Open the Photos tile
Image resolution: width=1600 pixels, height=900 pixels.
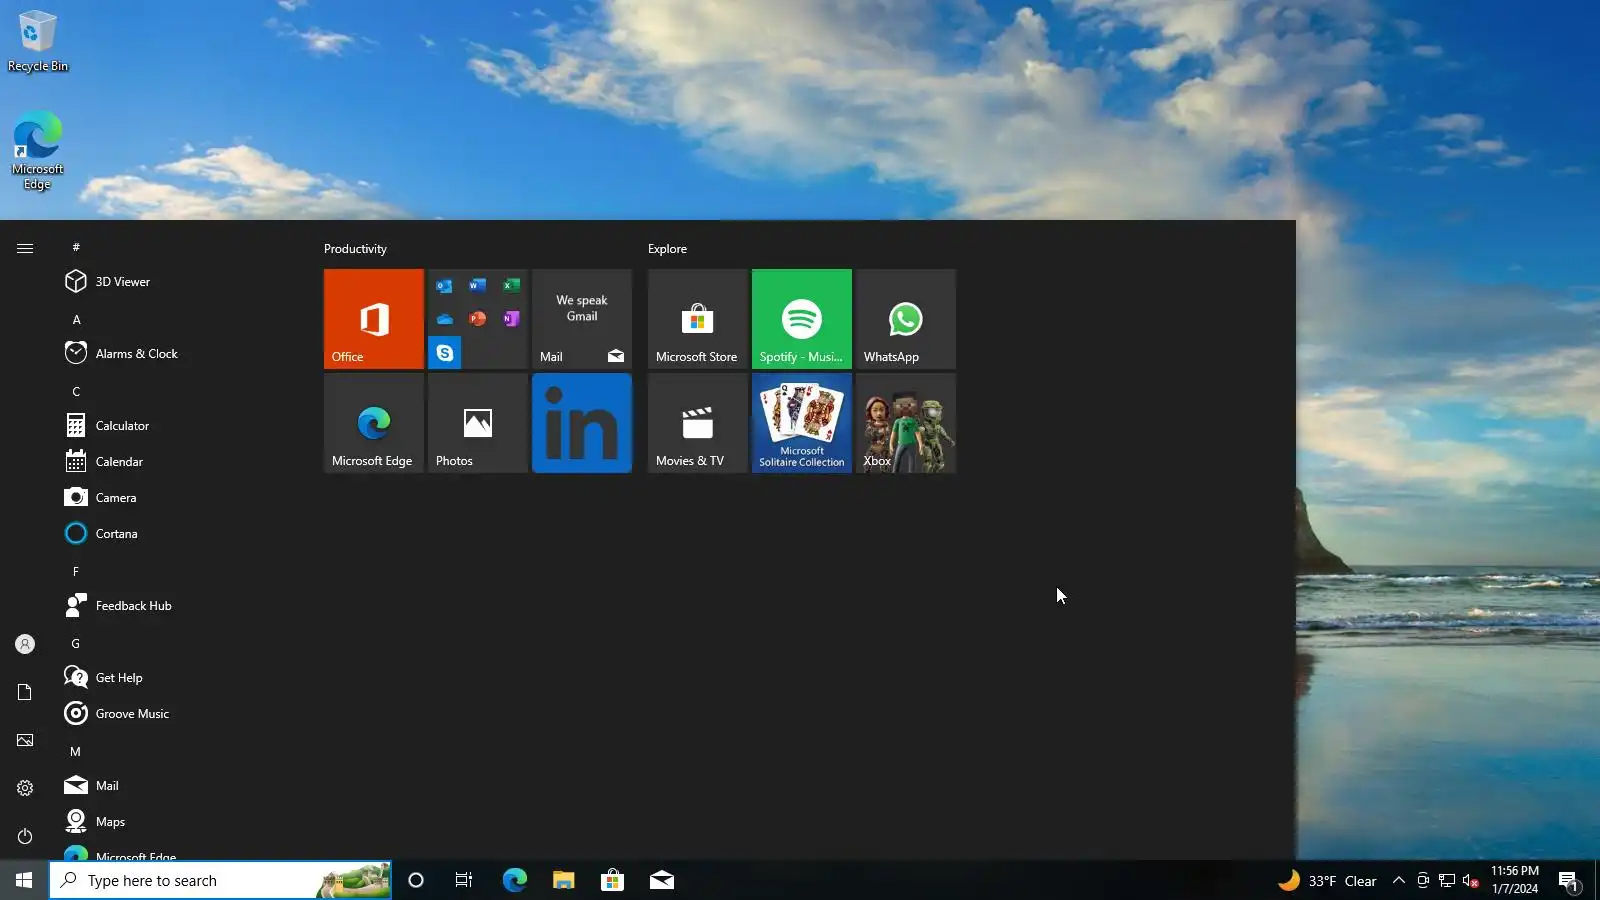(478, 423)
